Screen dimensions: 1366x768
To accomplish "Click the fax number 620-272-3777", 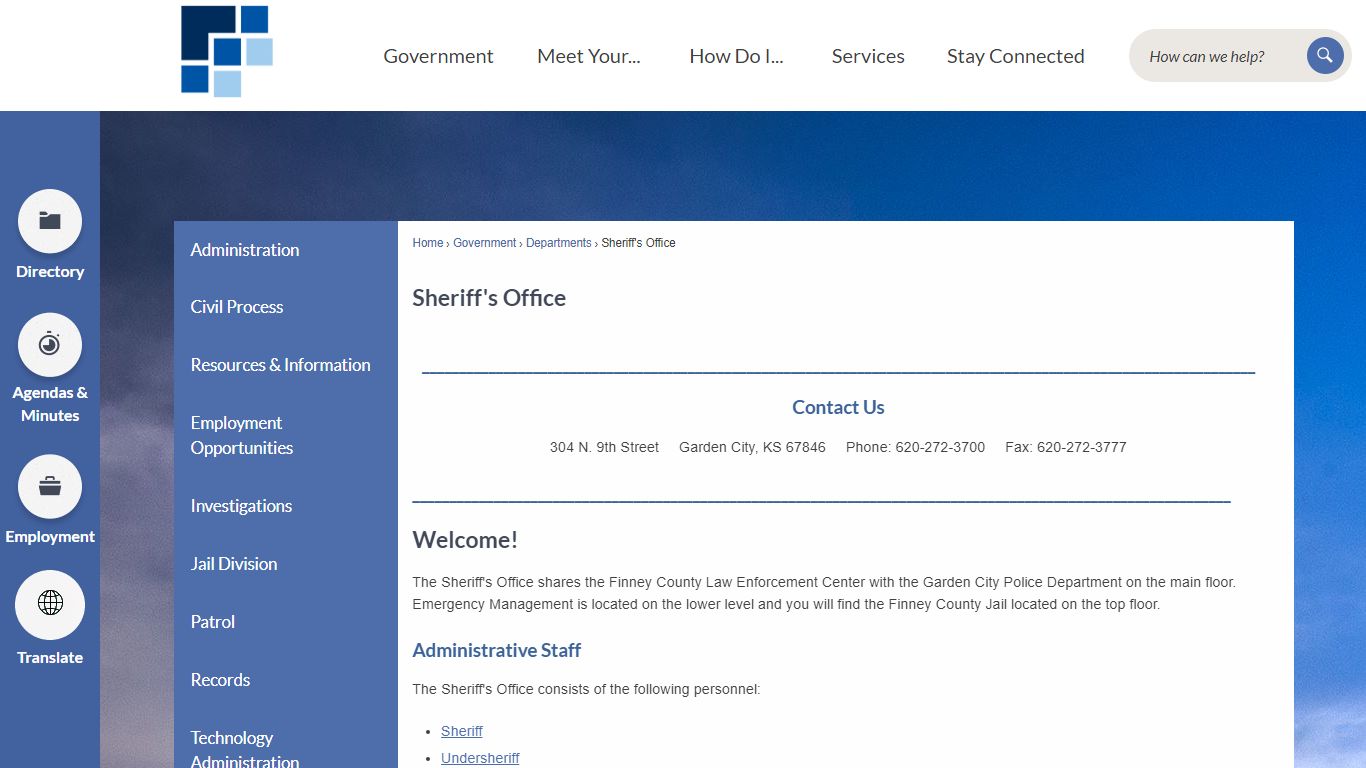I will pos(1082,447).
